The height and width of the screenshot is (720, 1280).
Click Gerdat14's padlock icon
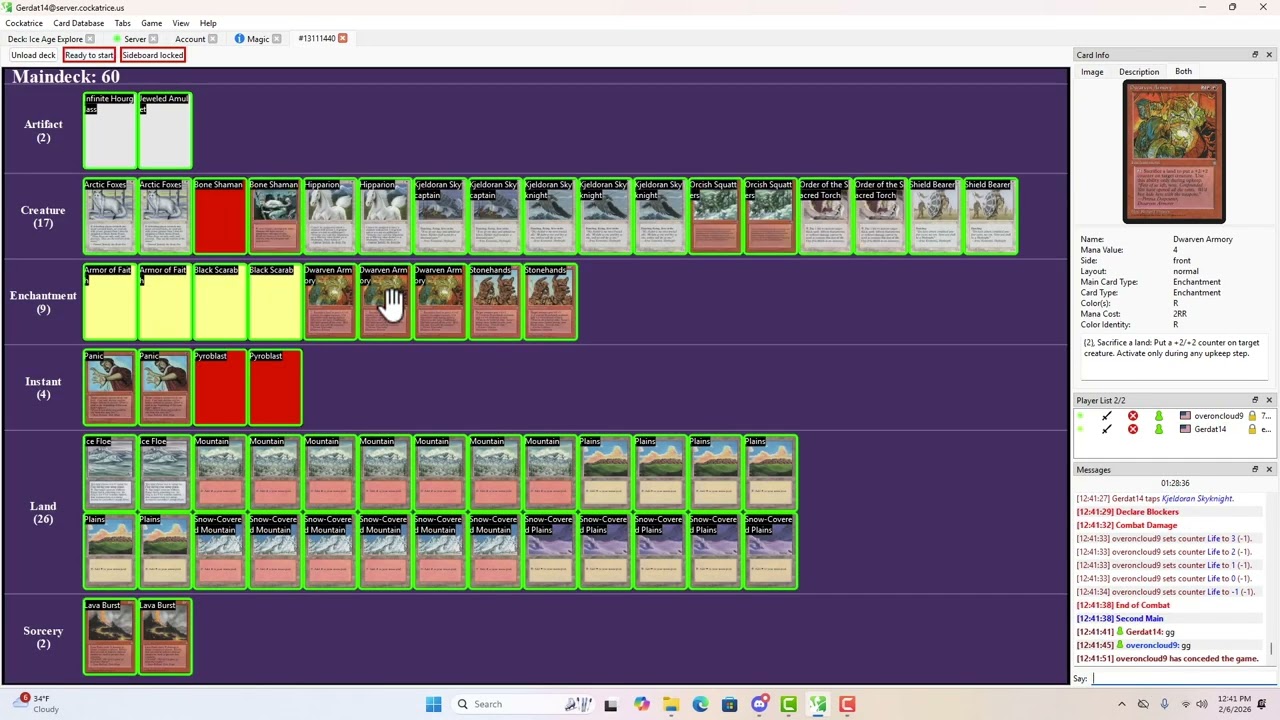tap(1252, 429)
